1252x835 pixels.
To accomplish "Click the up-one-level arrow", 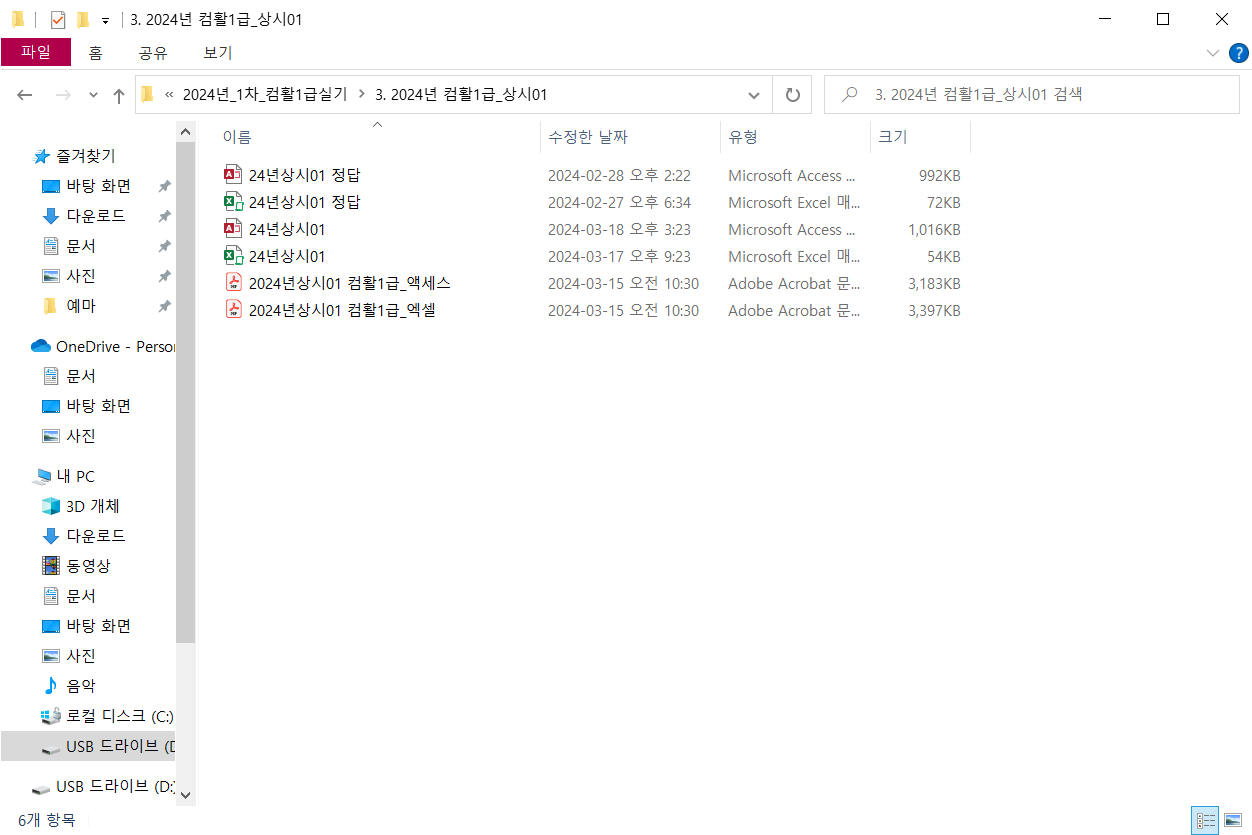I will point(119,95).
